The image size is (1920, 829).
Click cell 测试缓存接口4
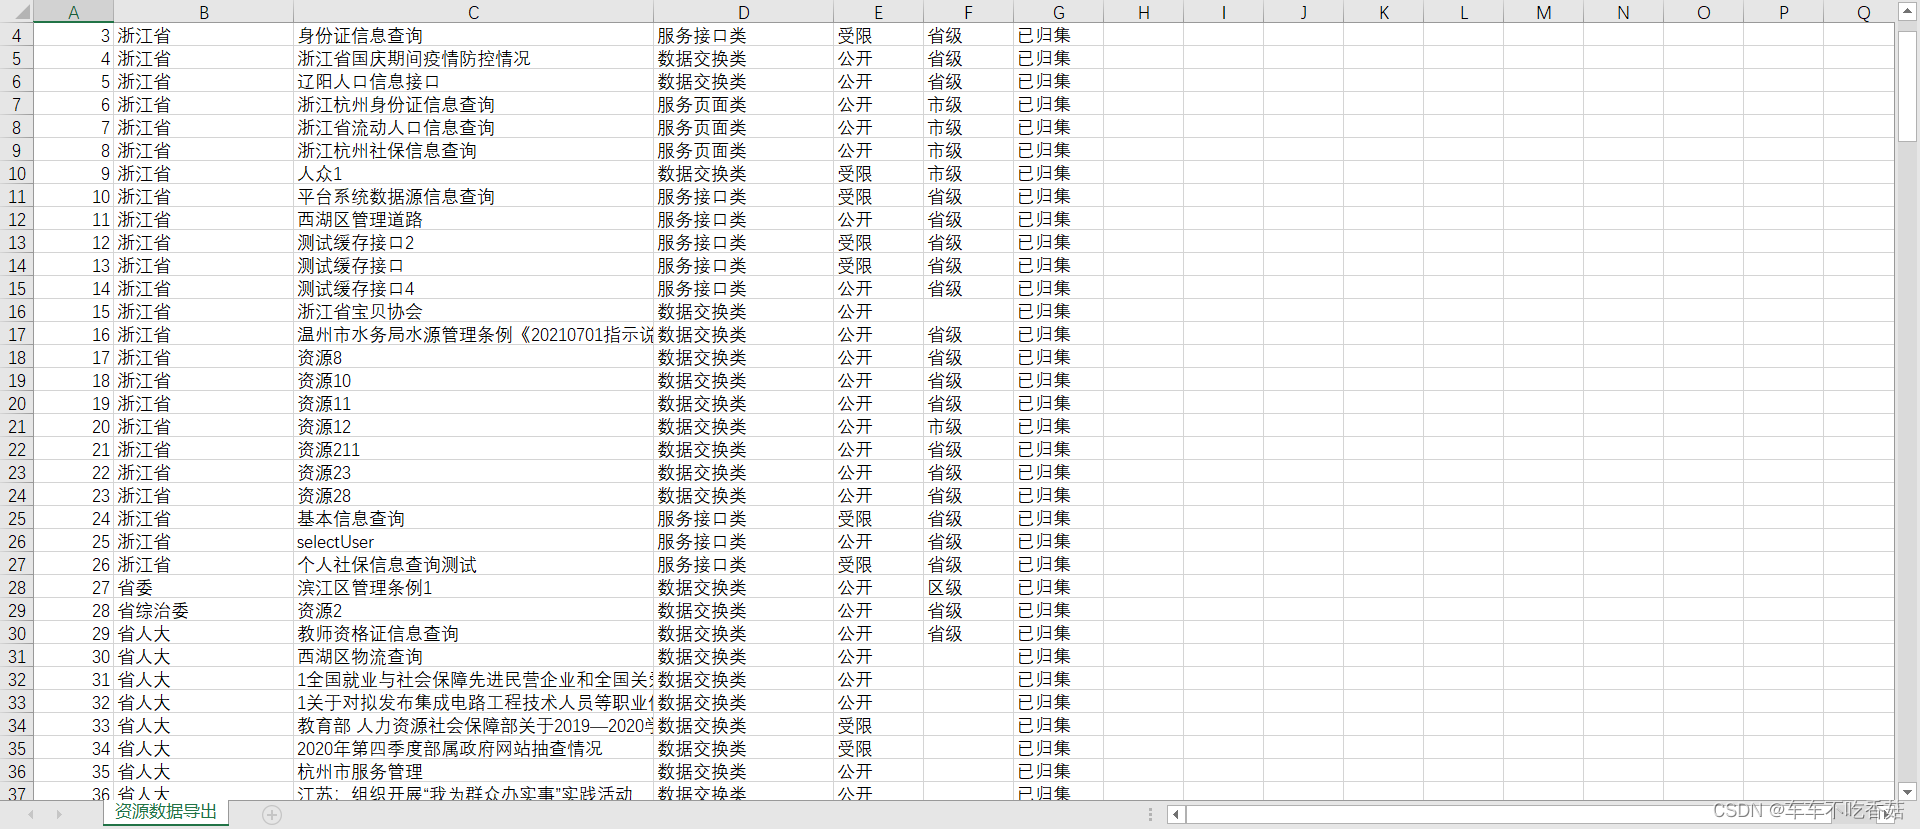click(474, 288)
